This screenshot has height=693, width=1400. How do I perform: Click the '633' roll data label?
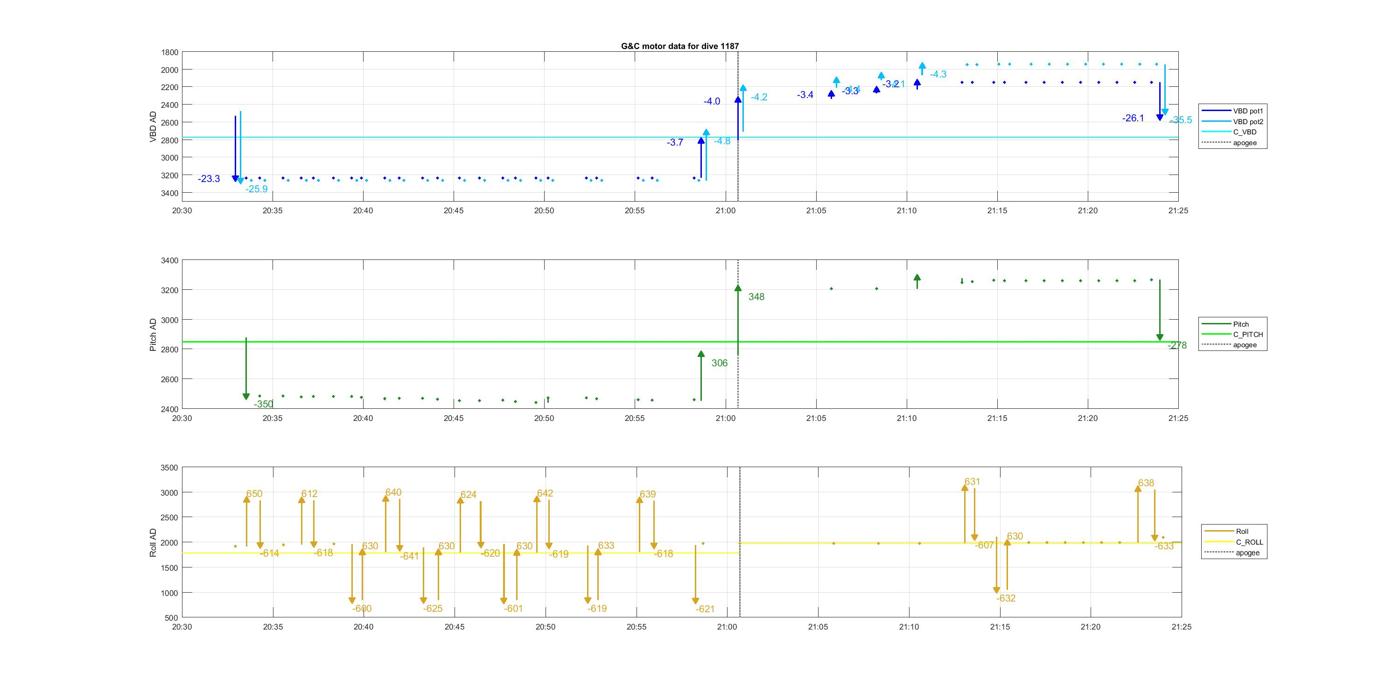point(606,546)
